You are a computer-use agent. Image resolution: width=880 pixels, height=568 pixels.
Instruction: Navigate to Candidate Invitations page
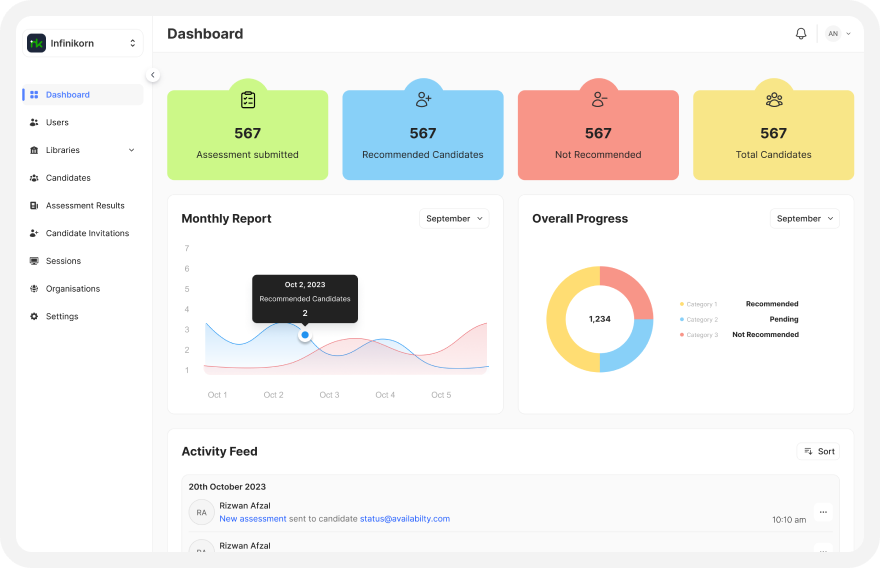tap(87, 233)
